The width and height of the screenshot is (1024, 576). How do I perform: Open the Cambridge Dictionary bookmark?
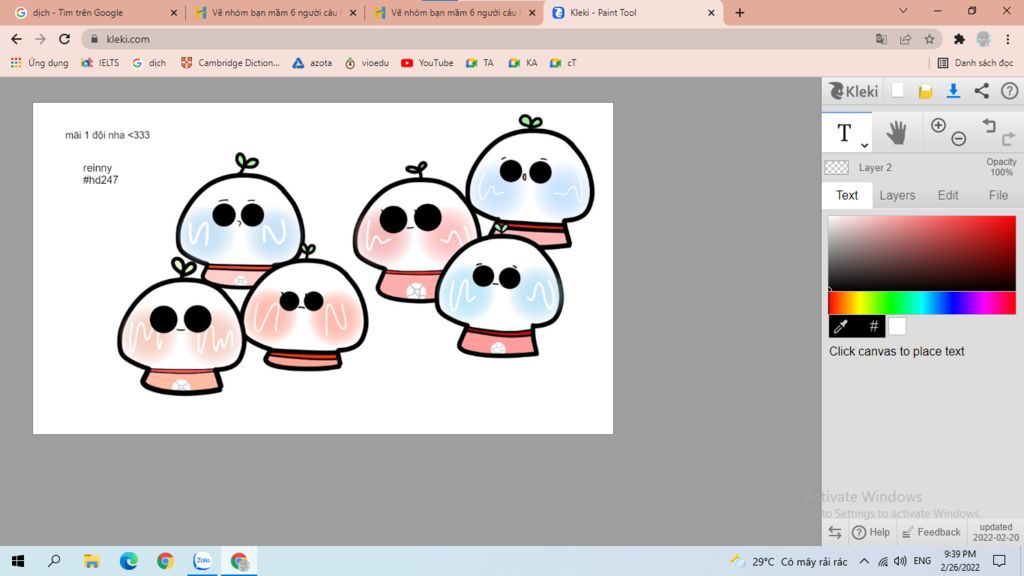coord(230,63)
